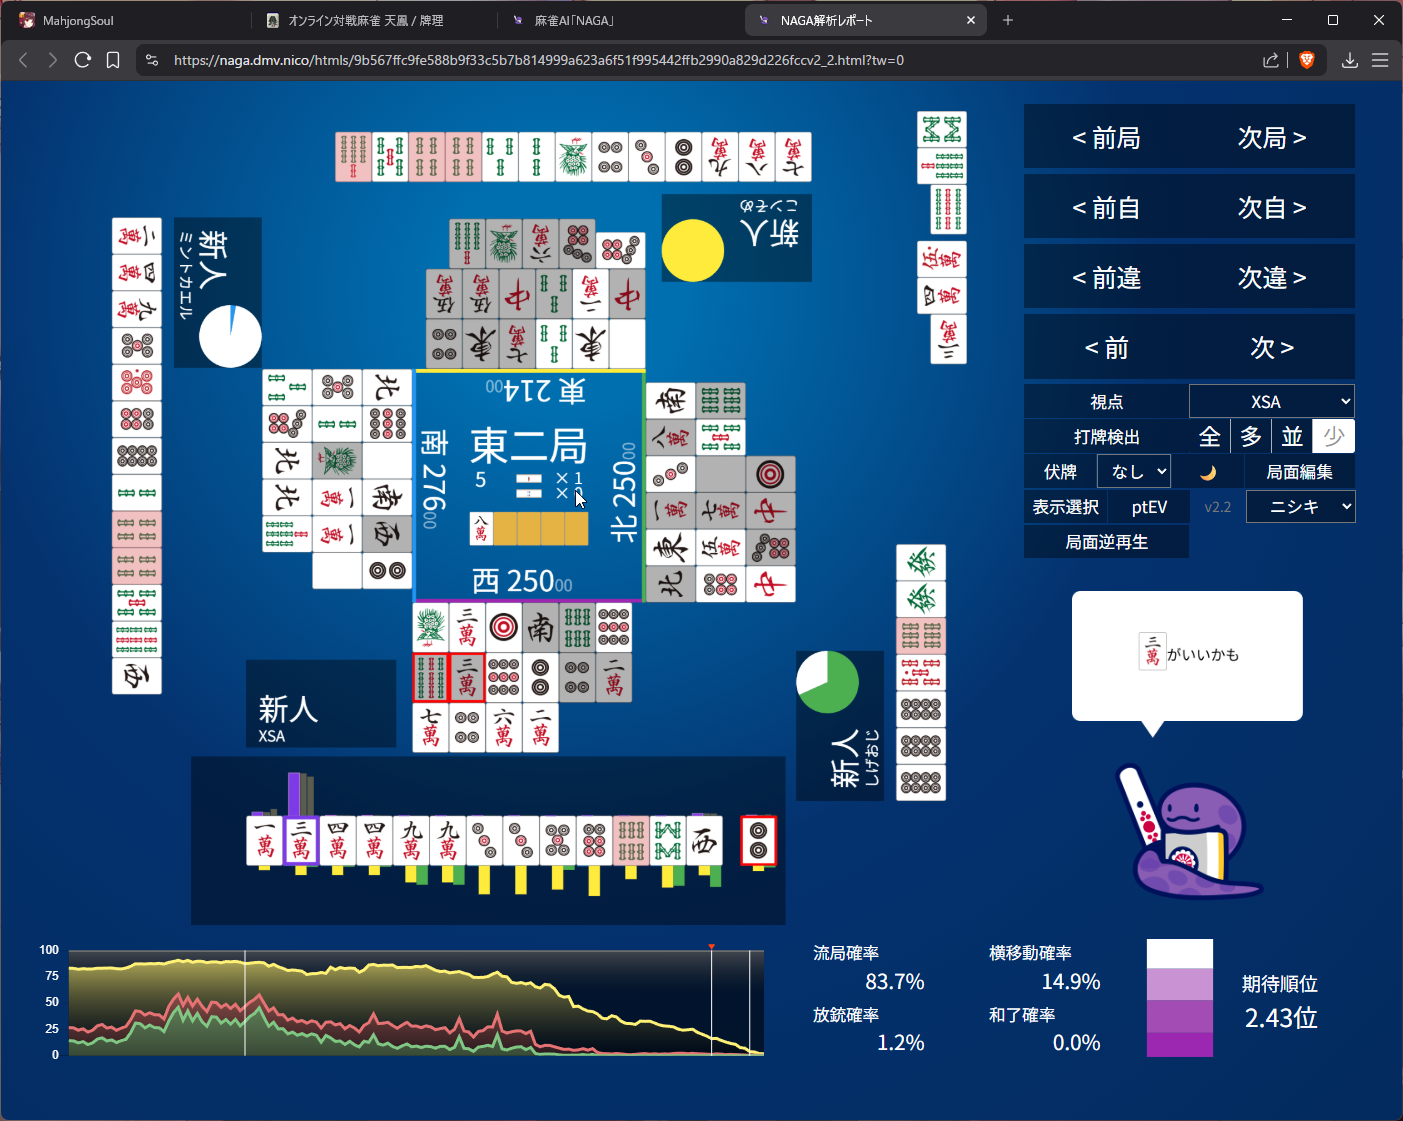Screen dimensions: 1403x1121
Task: Click the red-bordered drawn tile in hand
Action: tap(758, 840)
